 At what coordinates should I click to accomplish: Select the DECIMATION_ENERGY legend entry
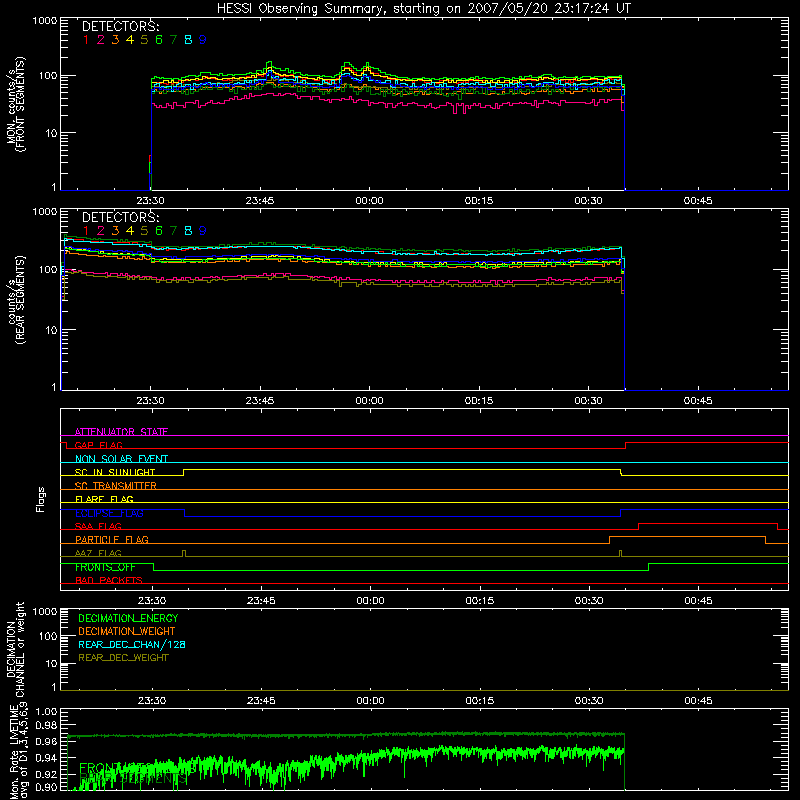[x=128, y=618]
